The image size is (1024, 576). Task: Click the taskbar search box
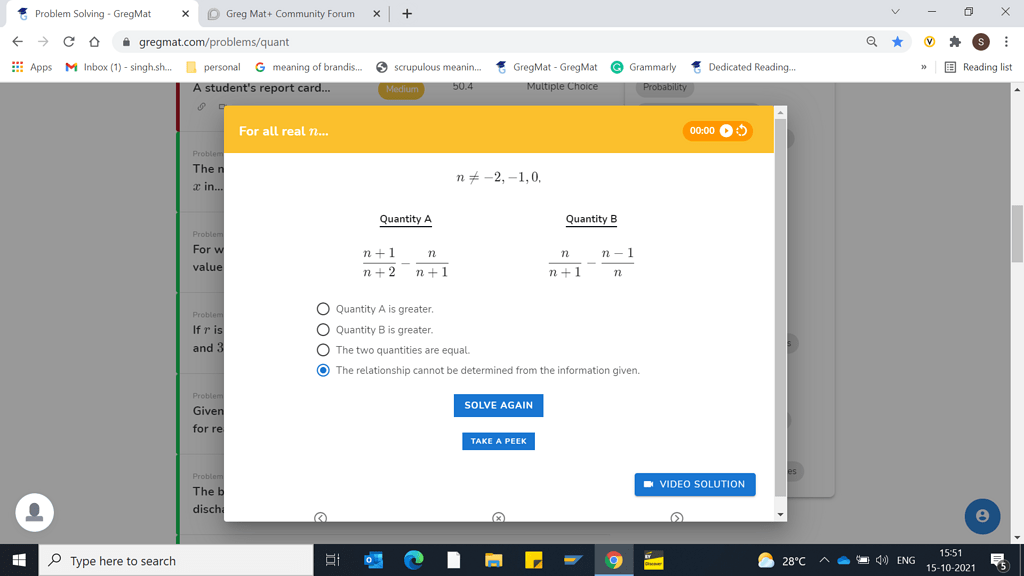click(x=176, y=560)
